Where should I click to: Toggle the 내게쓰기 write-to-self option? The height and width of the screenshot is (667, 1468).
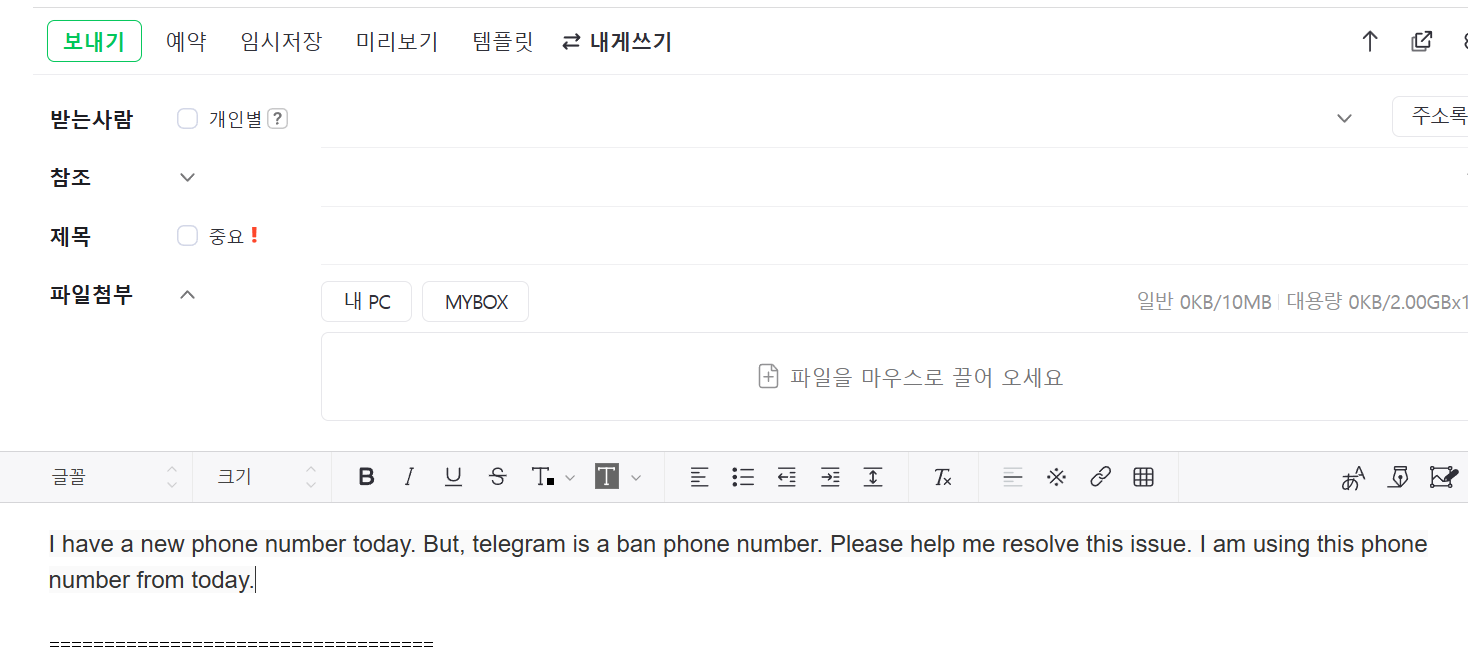[617, 42]
